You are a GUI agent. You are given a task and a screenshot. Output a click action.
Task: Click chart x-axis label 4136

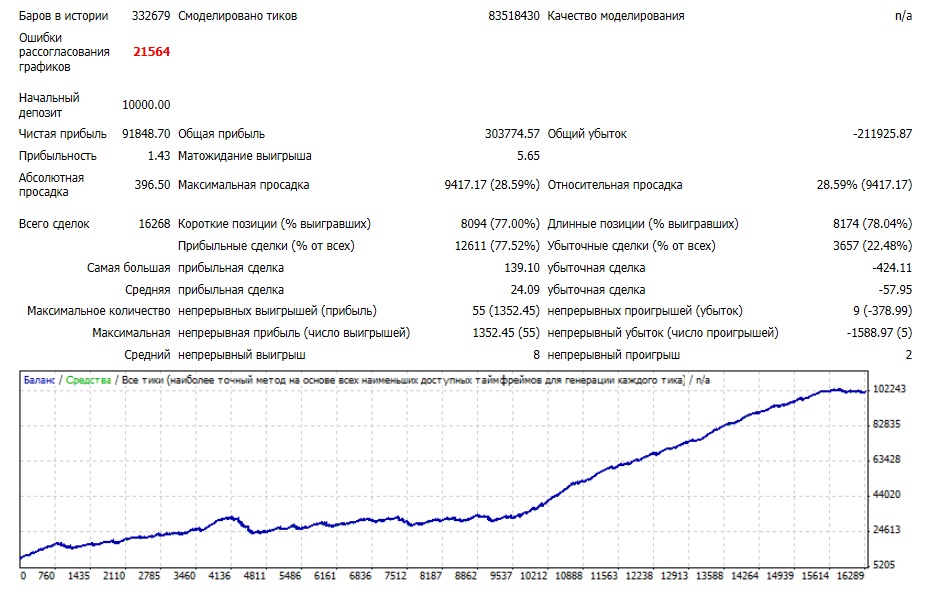point(219,576)
